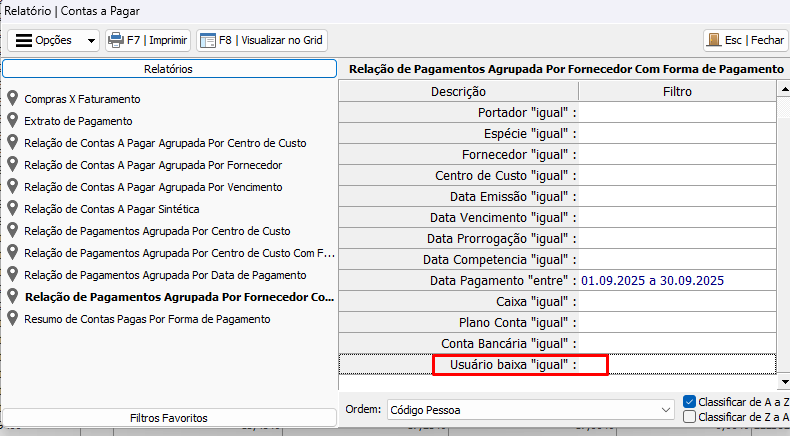Click the Descrição column header
The image size is (790, 436).
point(458,91)
